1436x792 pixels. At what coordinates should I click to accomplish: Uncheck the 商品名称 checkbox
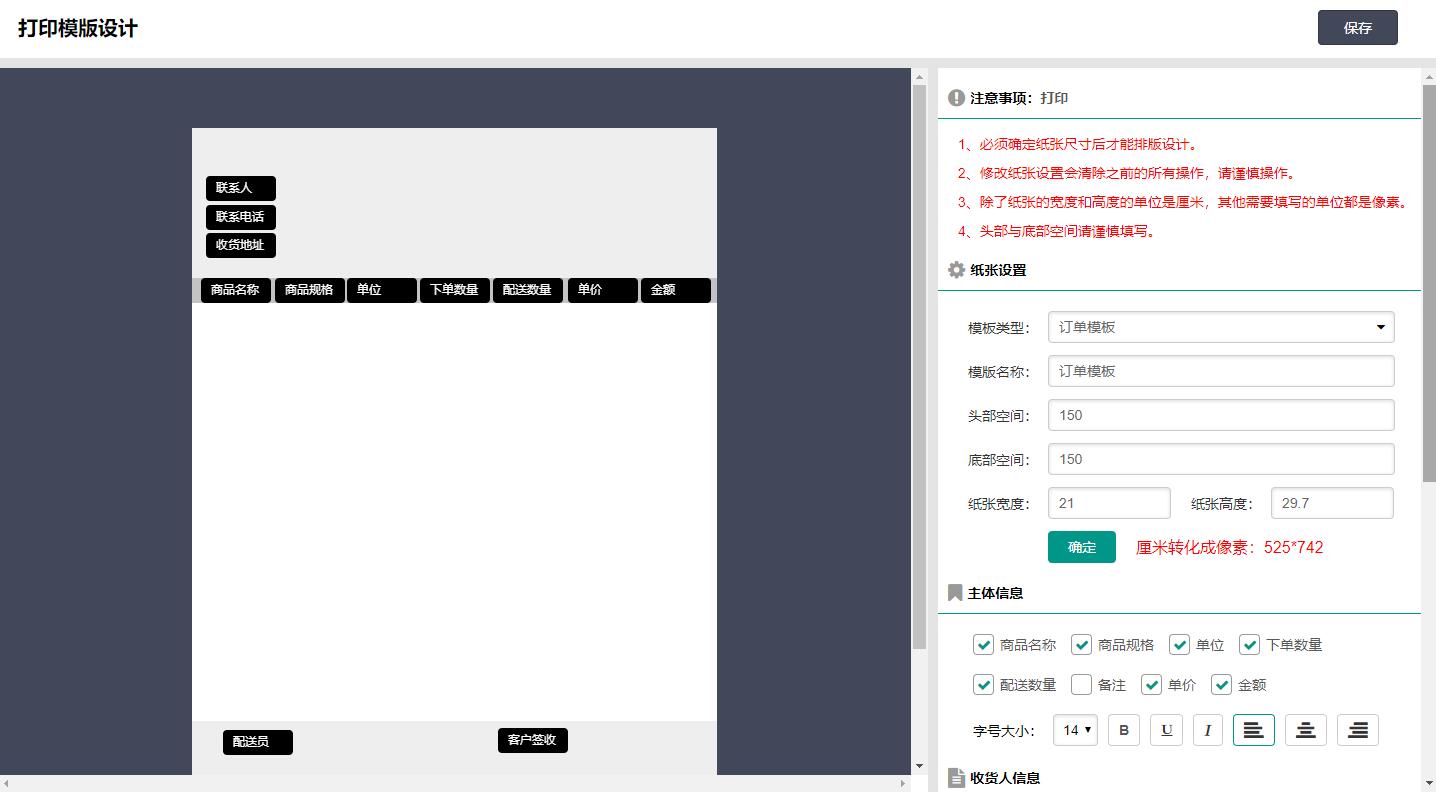click(x=983, y=645)
